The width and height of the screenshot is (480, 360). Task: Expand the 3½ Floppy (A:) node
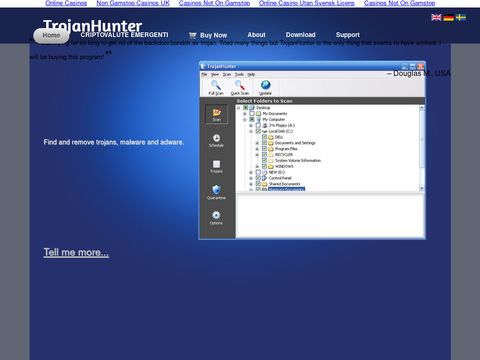click(x=251, y=125)
